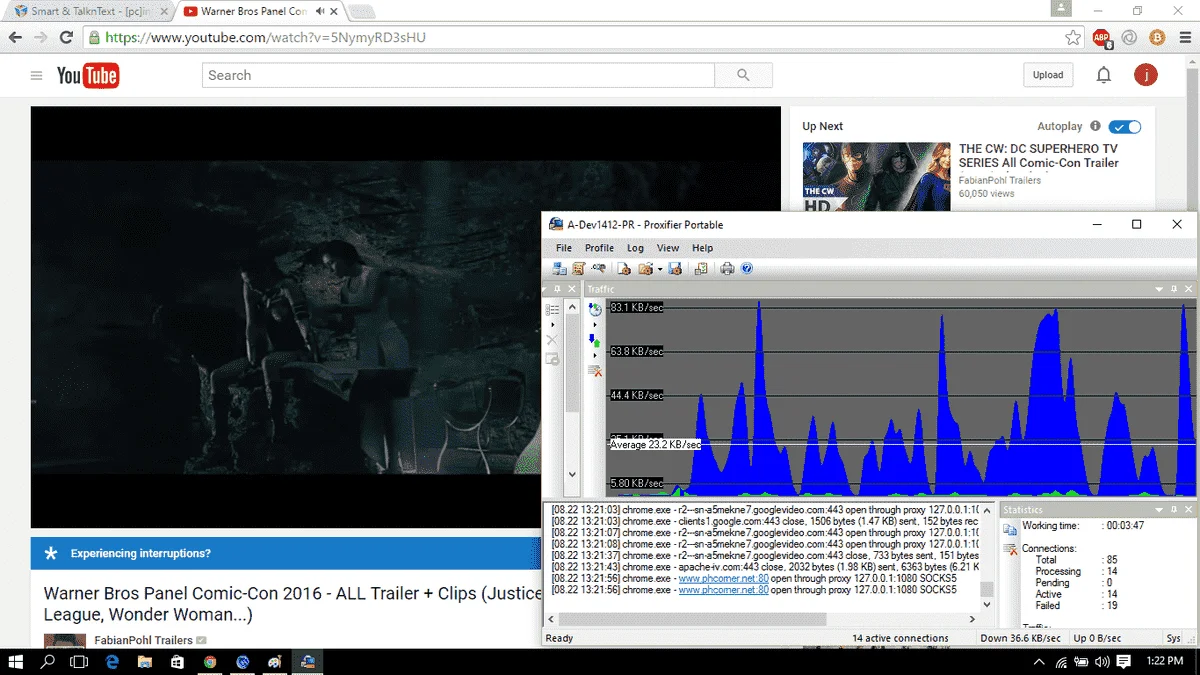Open the File menu in Proxifier
Viewport: 1200px width, 675px height.
(564, 248)
